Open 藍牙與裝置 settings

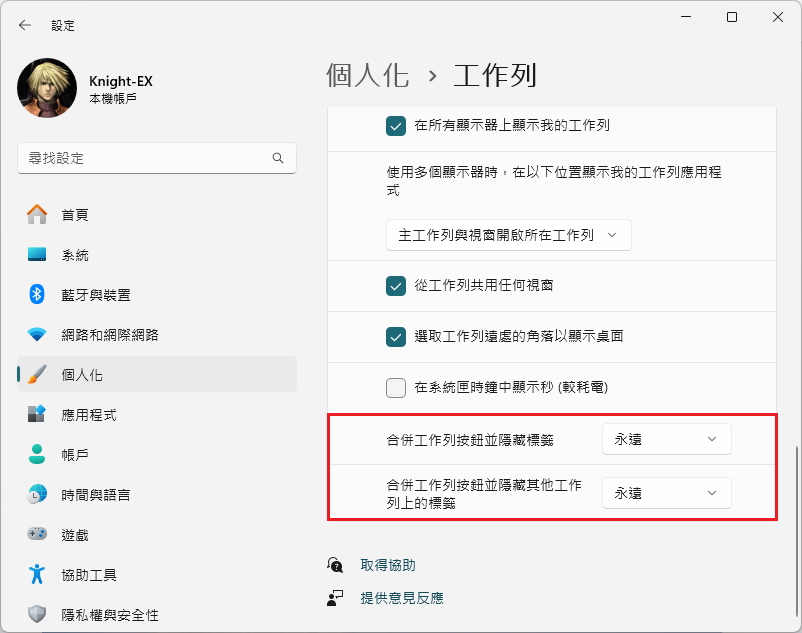157,295
